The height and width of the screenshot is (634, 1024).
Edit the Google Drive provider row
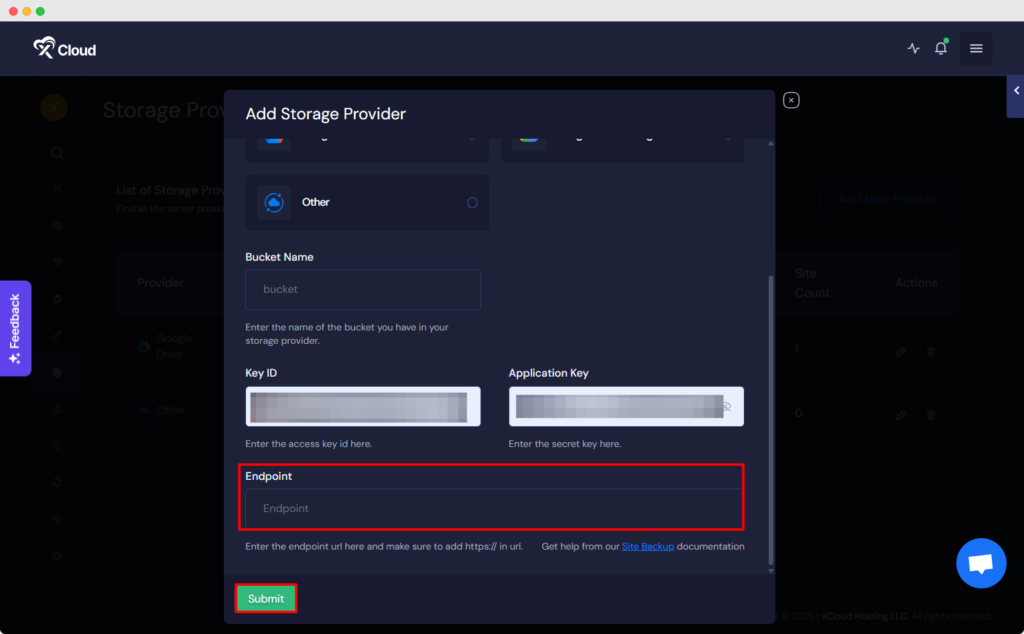(901, 352)
